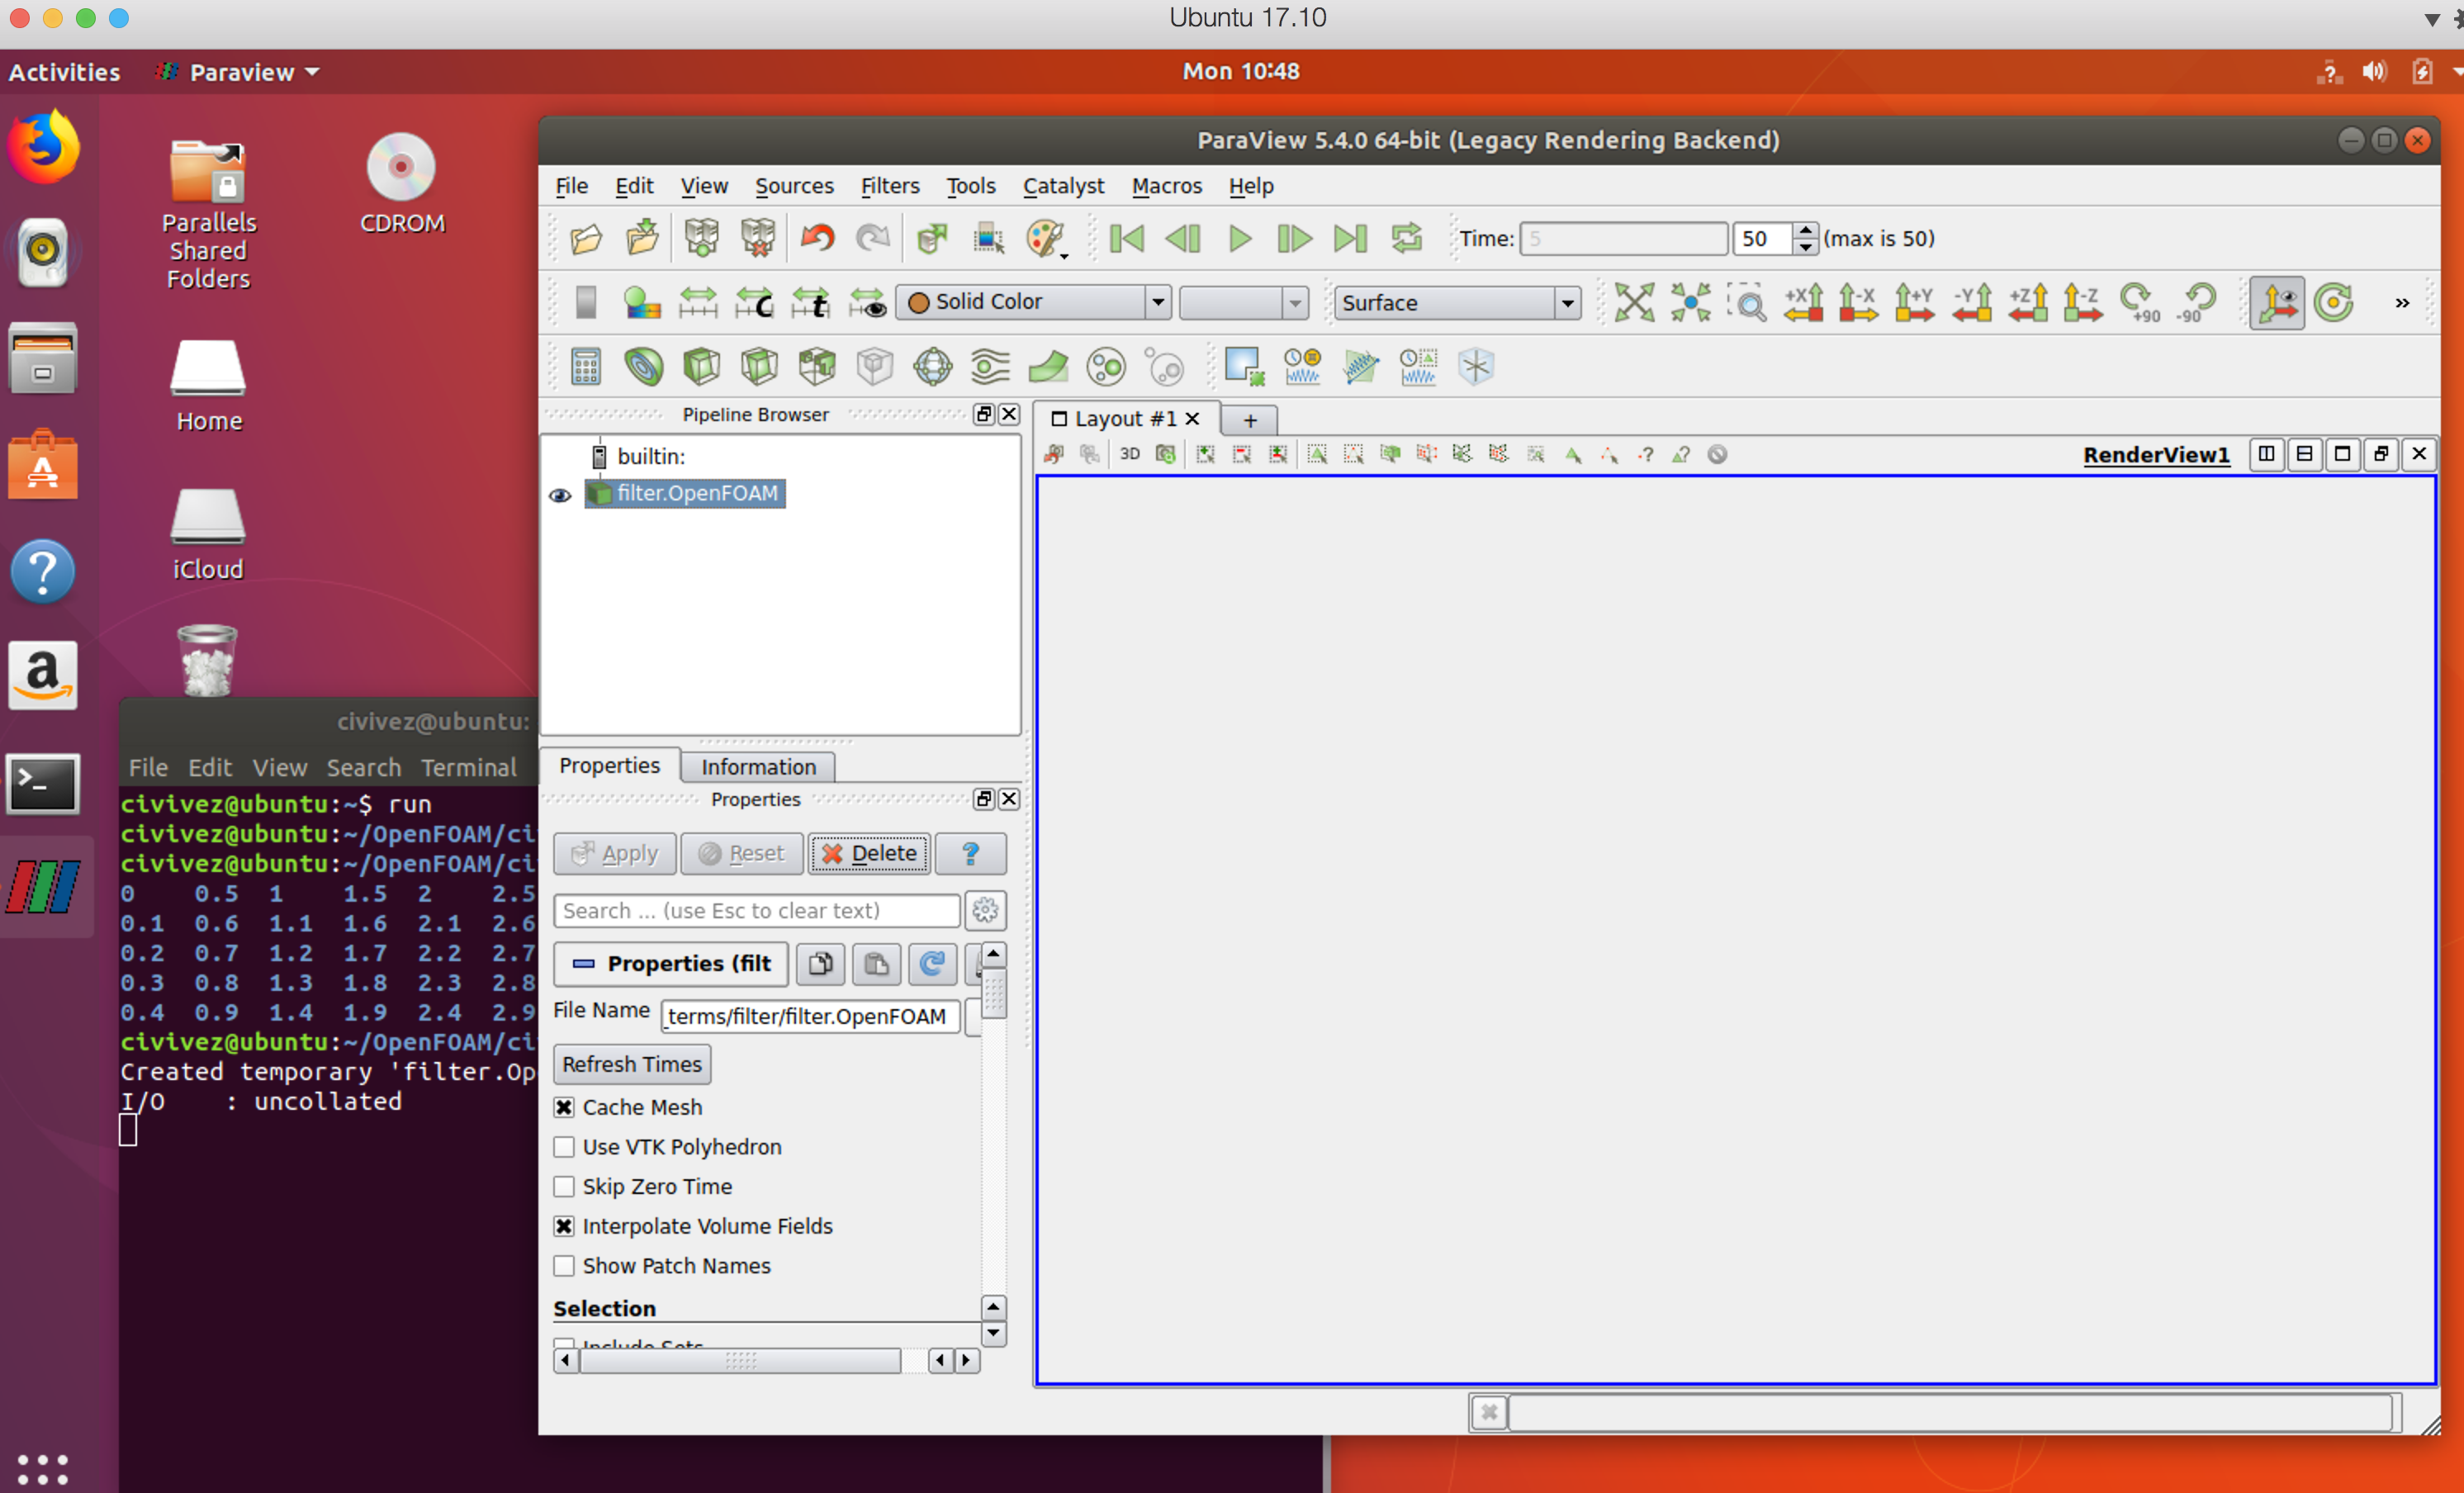Click the Undo arrow icon

(817, 239)
